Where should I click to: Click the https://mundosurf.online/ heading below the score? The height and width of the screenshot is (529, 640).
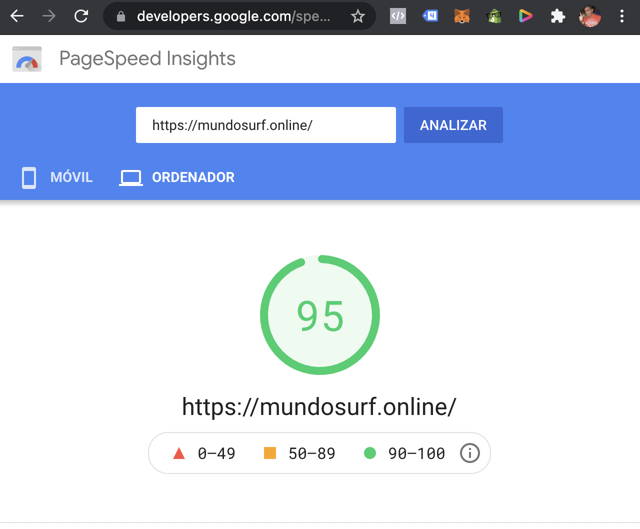point(319,407)
